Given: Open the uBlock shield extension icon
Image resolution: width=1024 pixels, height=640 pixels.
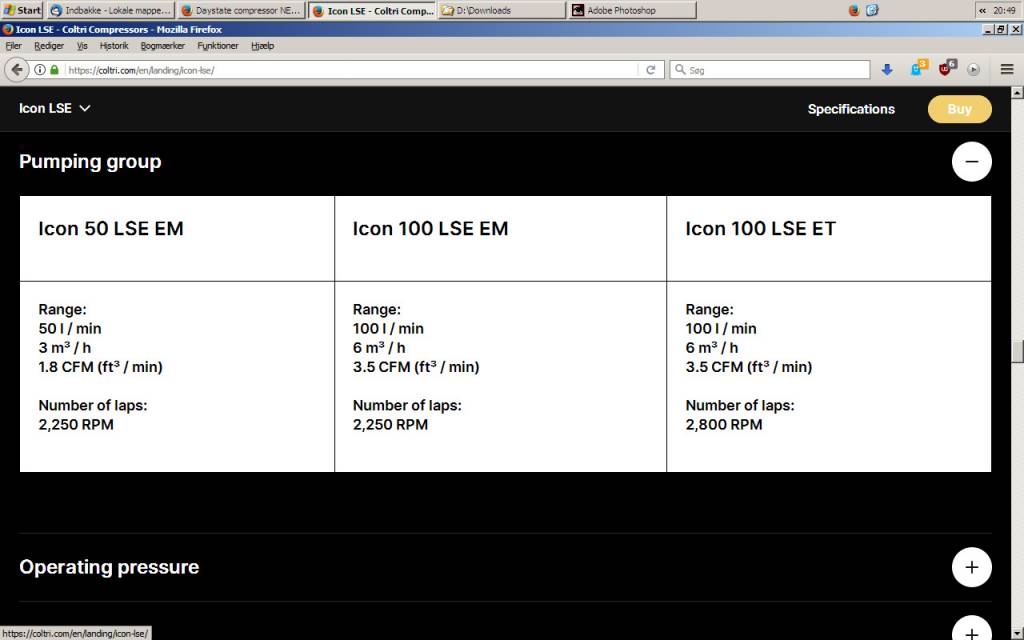Looking at the screenshot, I should pos(946,69).
